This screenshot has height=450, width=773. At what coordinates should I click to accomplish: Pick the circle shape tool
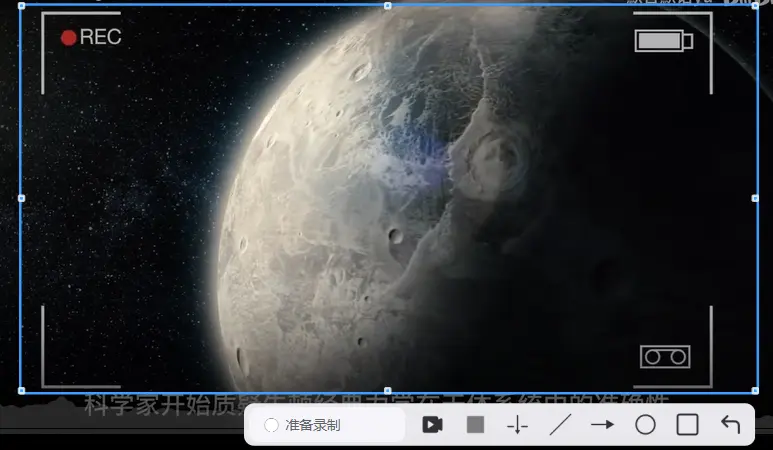click(x=645, y=425)
